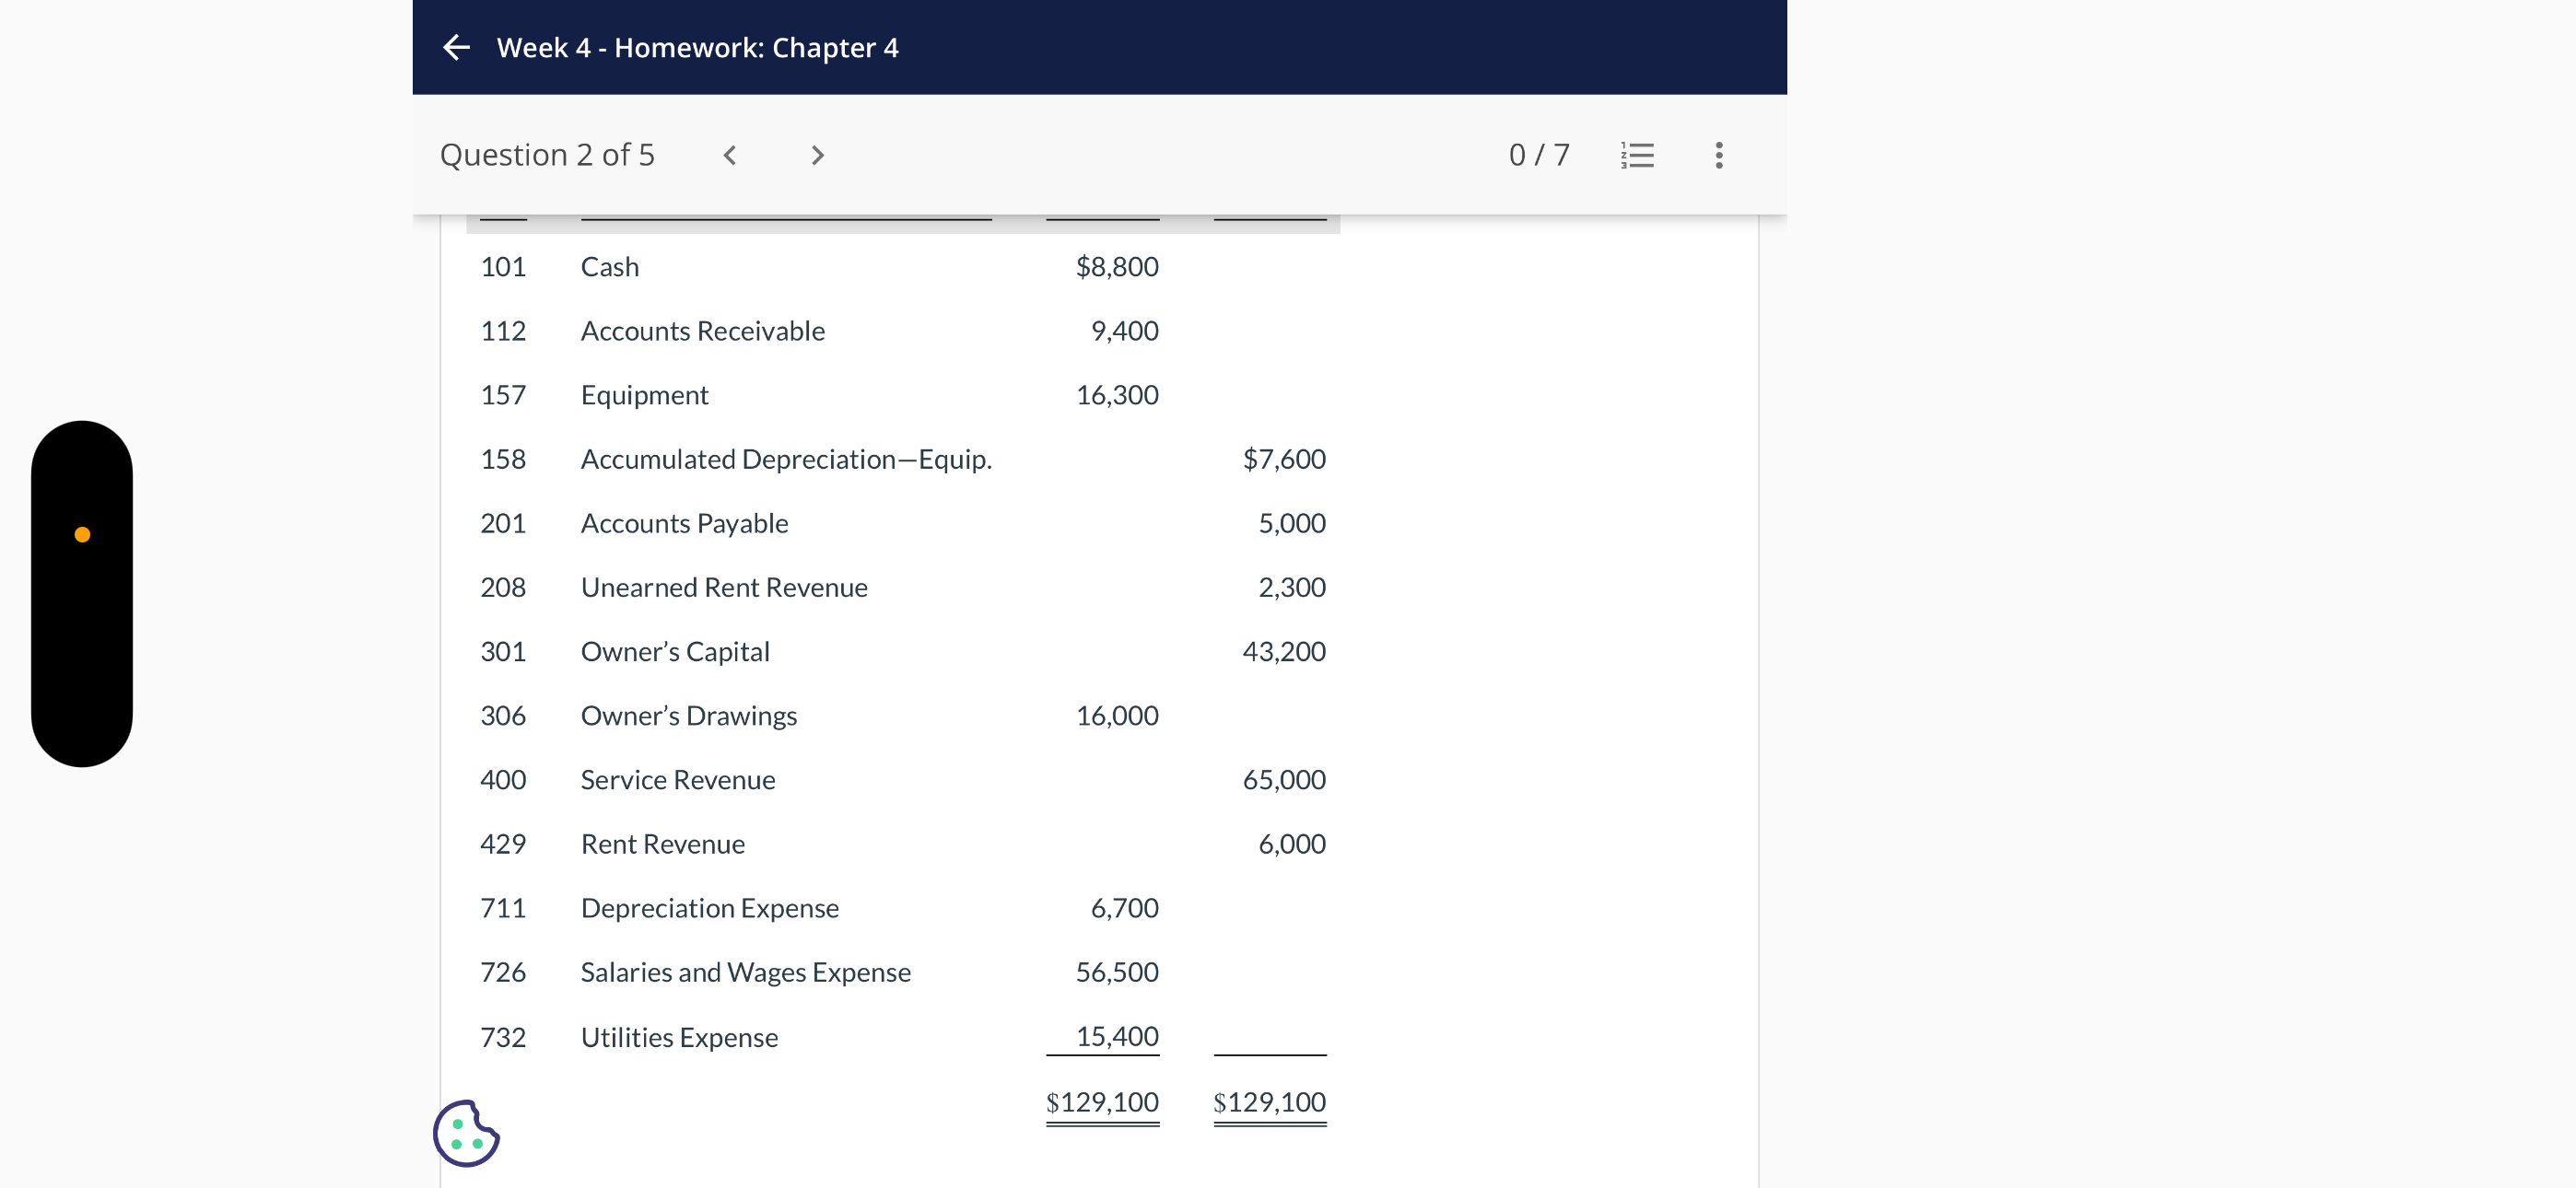
Task: Click the Equipment 16,300 debit amount
Action: [x=1116, y=395]
